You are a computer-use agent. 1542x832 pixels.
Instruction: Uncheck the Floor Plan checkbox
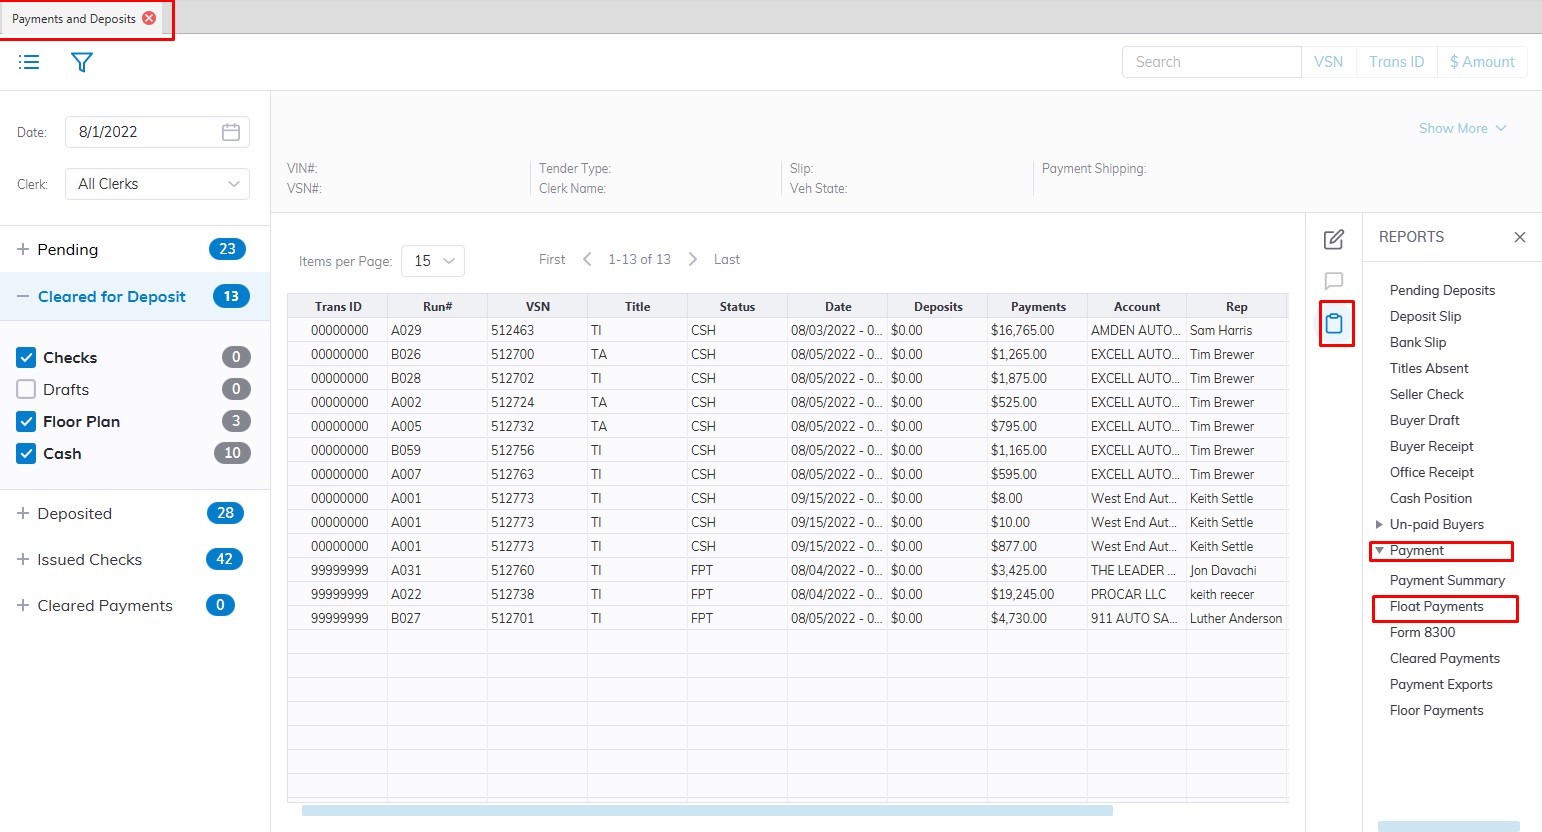[27, 421]
